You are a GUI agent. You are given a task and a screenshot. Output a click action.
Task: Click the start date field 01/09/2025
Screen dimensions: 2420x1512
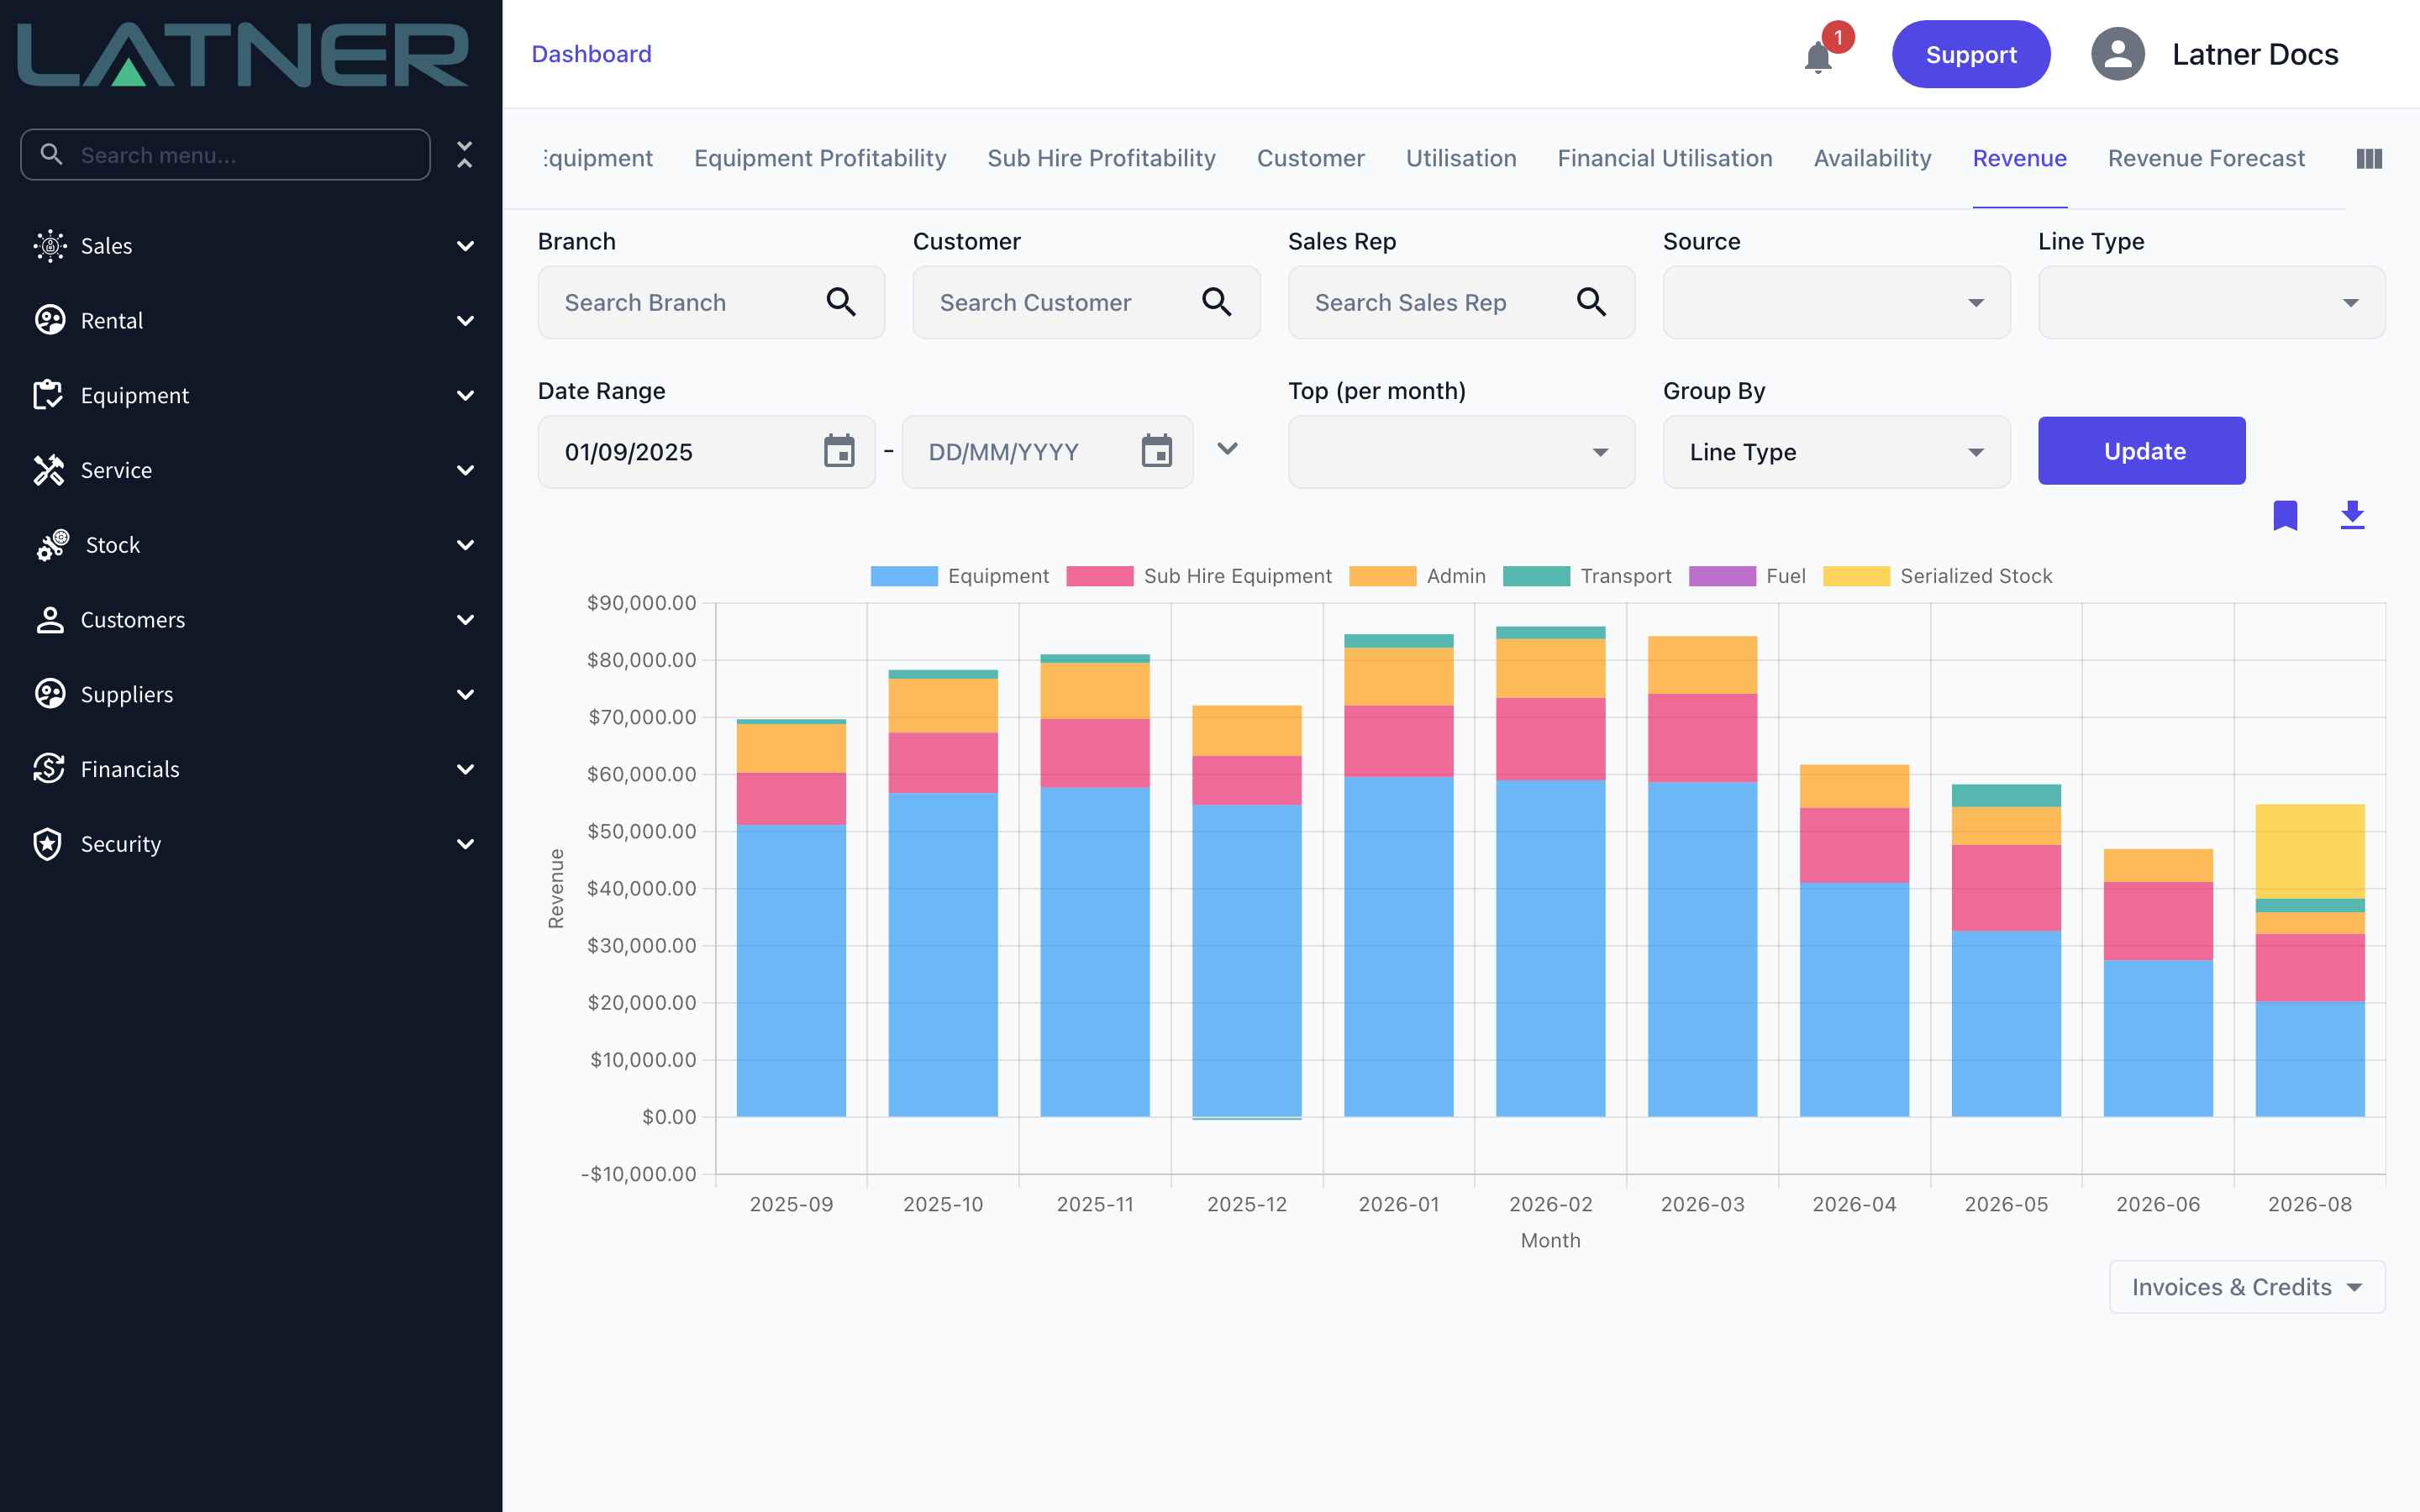pyautogui.click(x=706, y=452)
